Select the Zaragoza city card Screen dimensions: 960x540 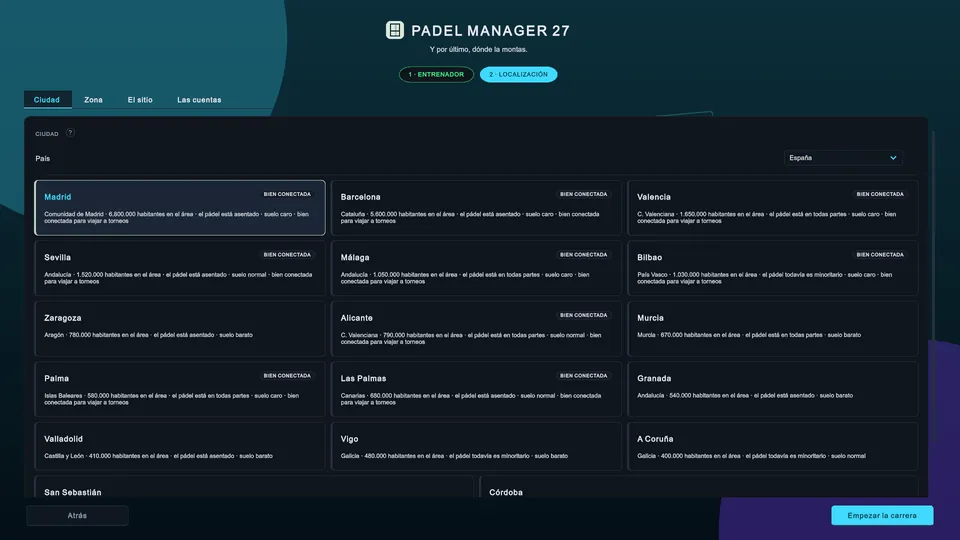point(180,329)
